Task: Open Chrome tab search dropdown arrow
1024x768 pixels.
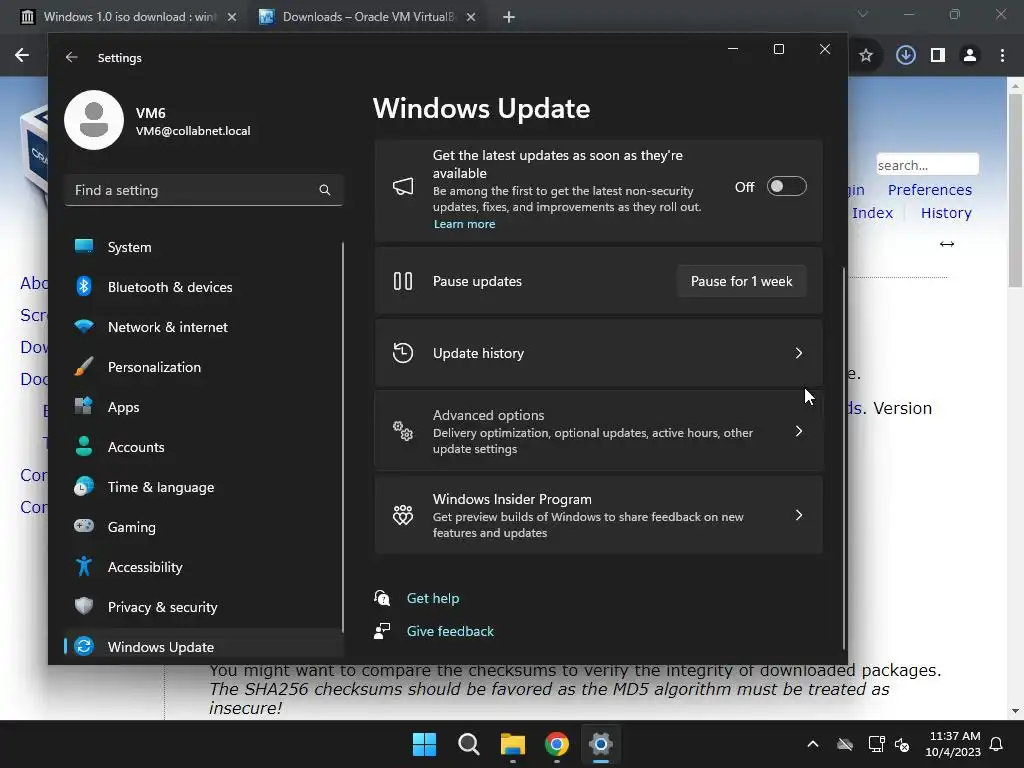Action: coord(863,14)
